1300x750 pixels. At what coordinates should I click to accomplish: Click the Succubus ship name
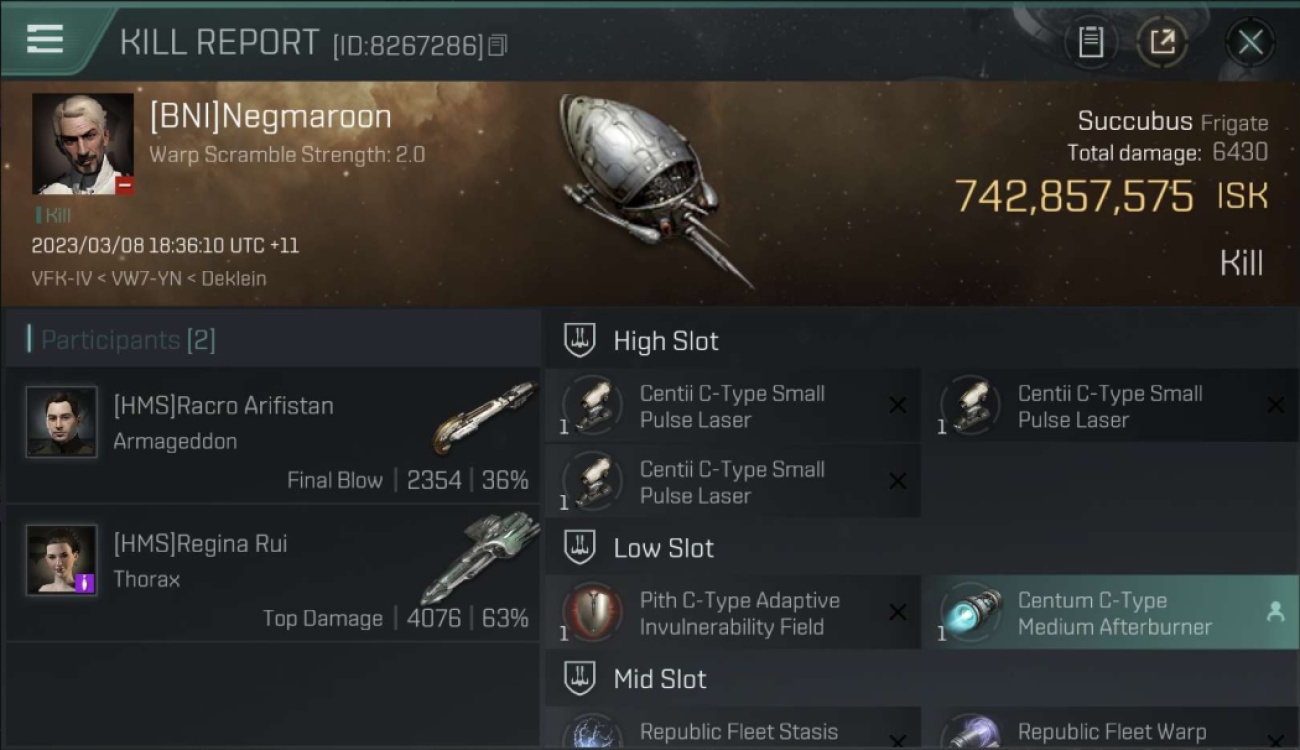(x=1135, y=122)
